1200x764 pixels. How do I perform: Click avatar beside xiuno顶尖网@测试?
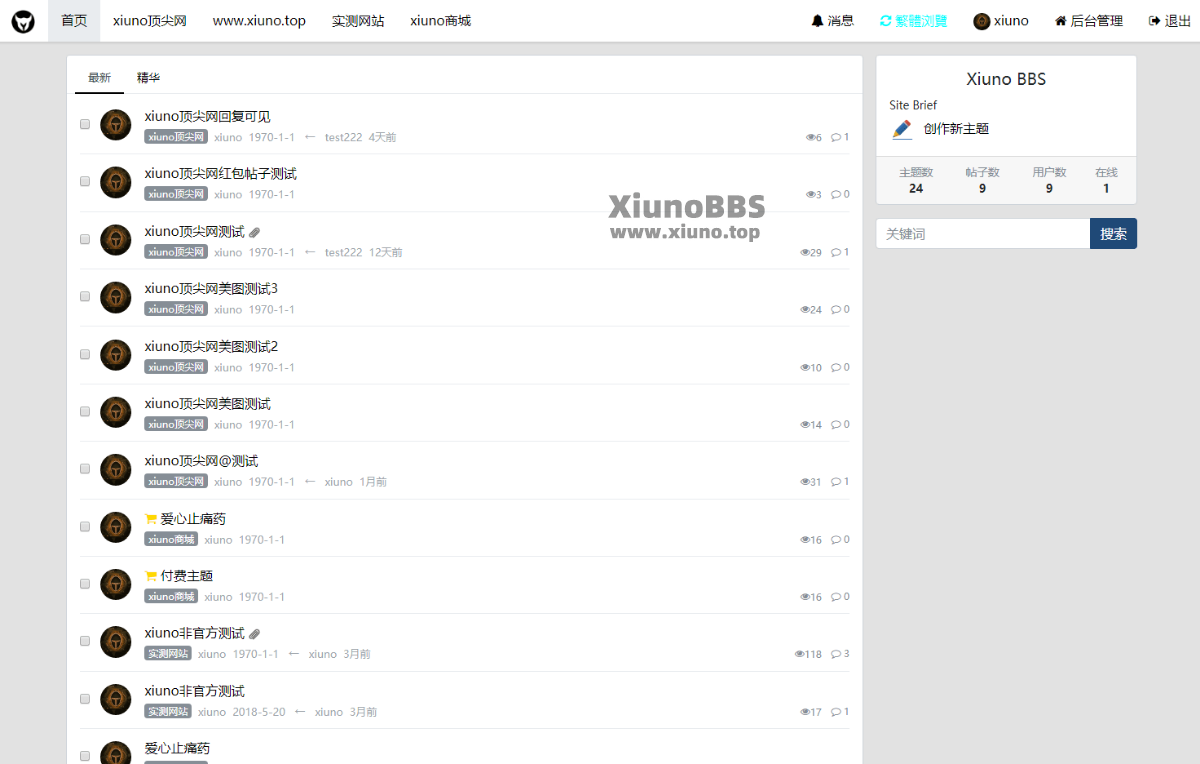coord(116,469)
